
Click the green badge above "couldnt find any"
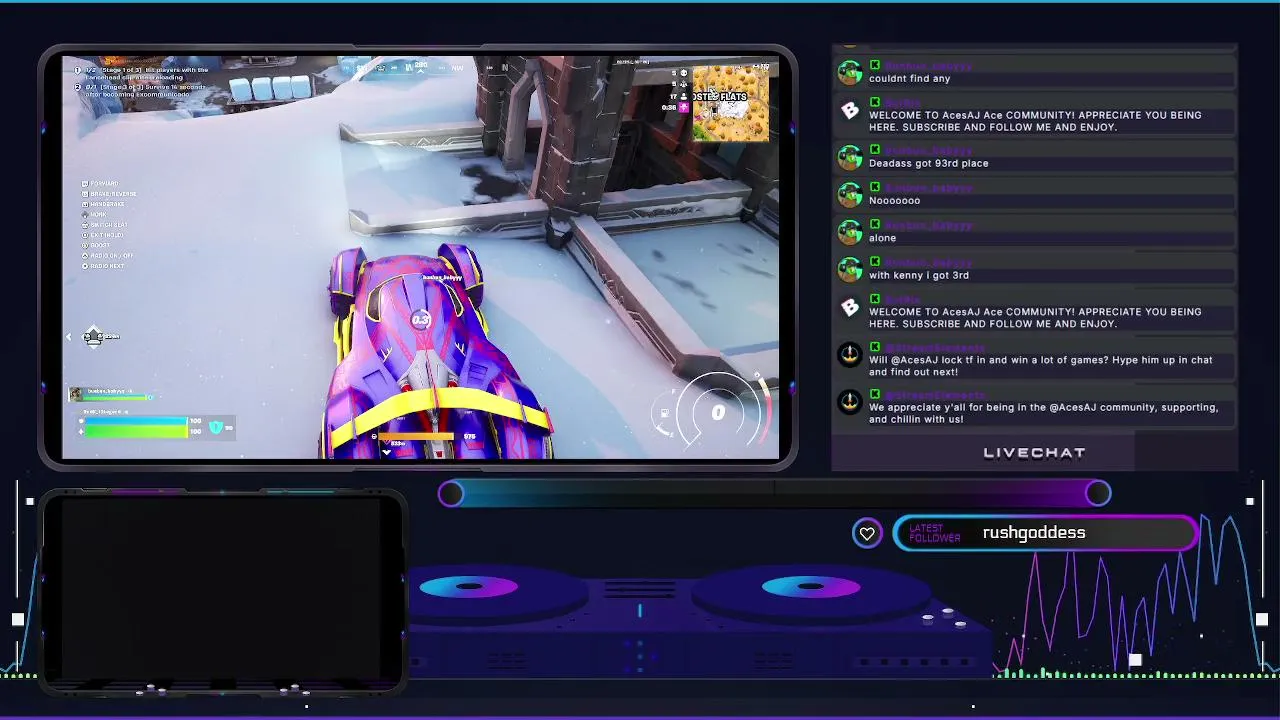point(875,65)
